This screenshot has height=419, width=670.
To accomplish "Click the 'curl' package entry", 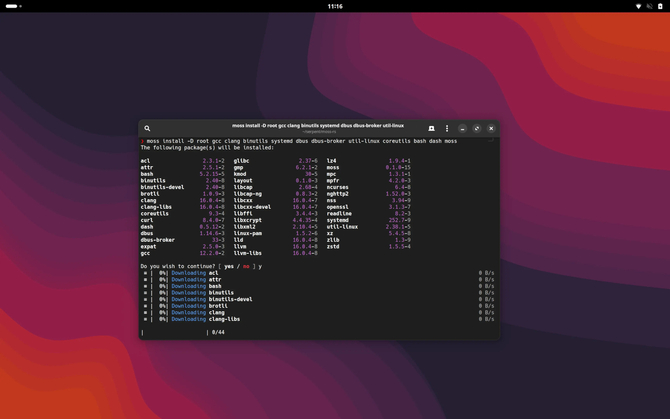I will coord(147,220).
